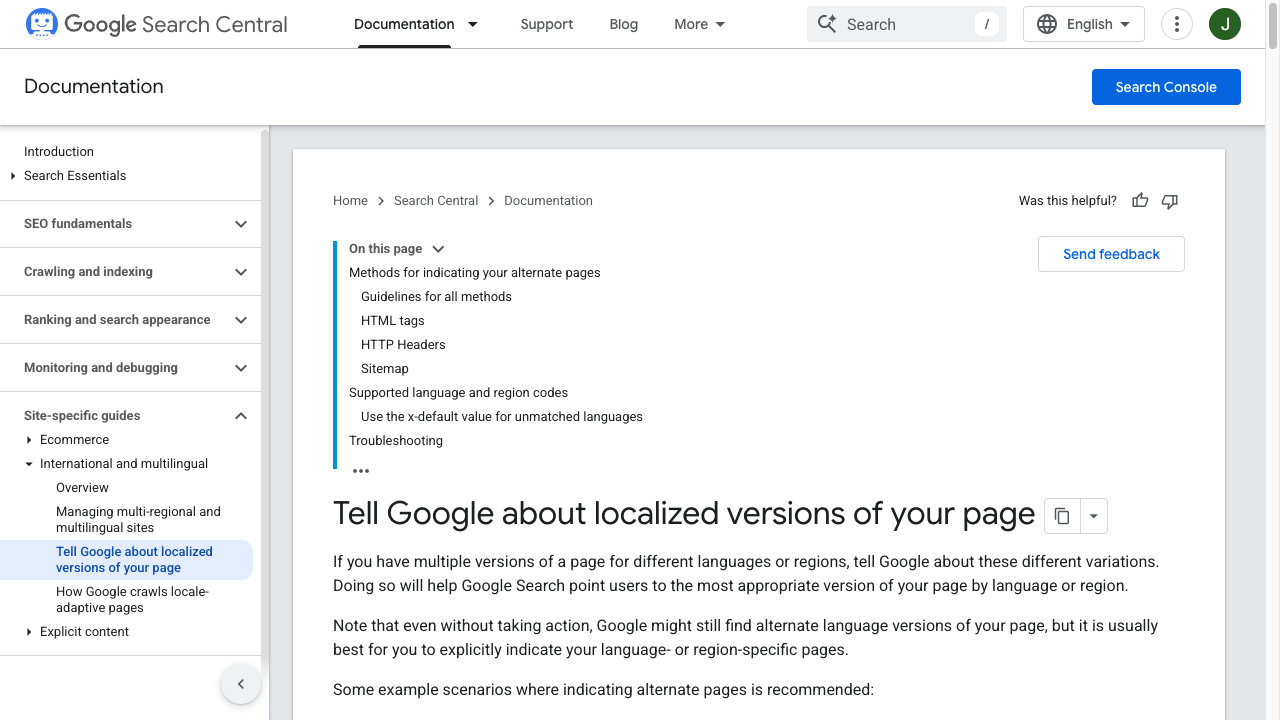Click the sidebar navigation scrollbar
Screen dimensions: 1280x720
[265, 400]
